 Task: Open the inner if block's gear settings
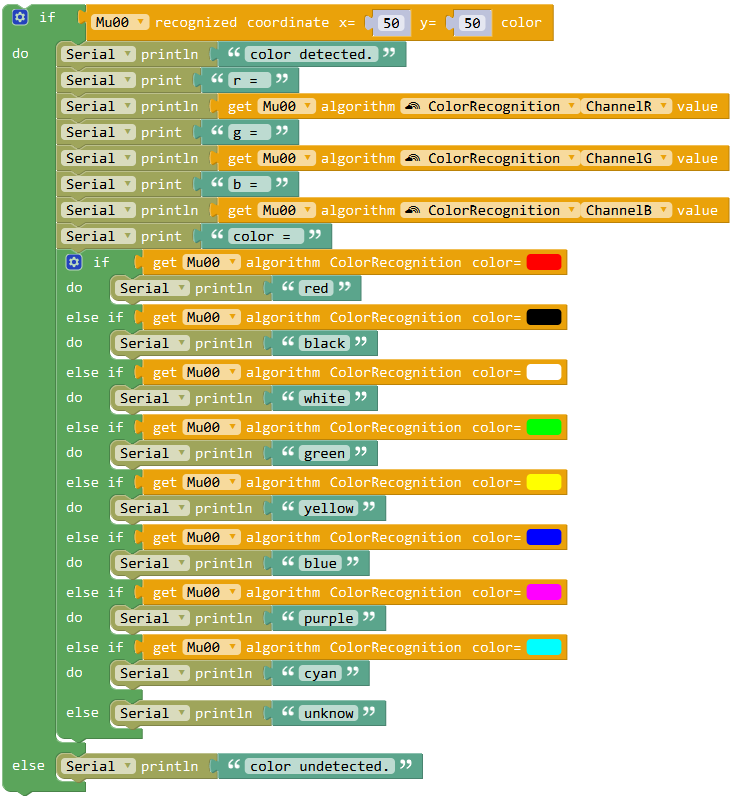pos(74,262)
